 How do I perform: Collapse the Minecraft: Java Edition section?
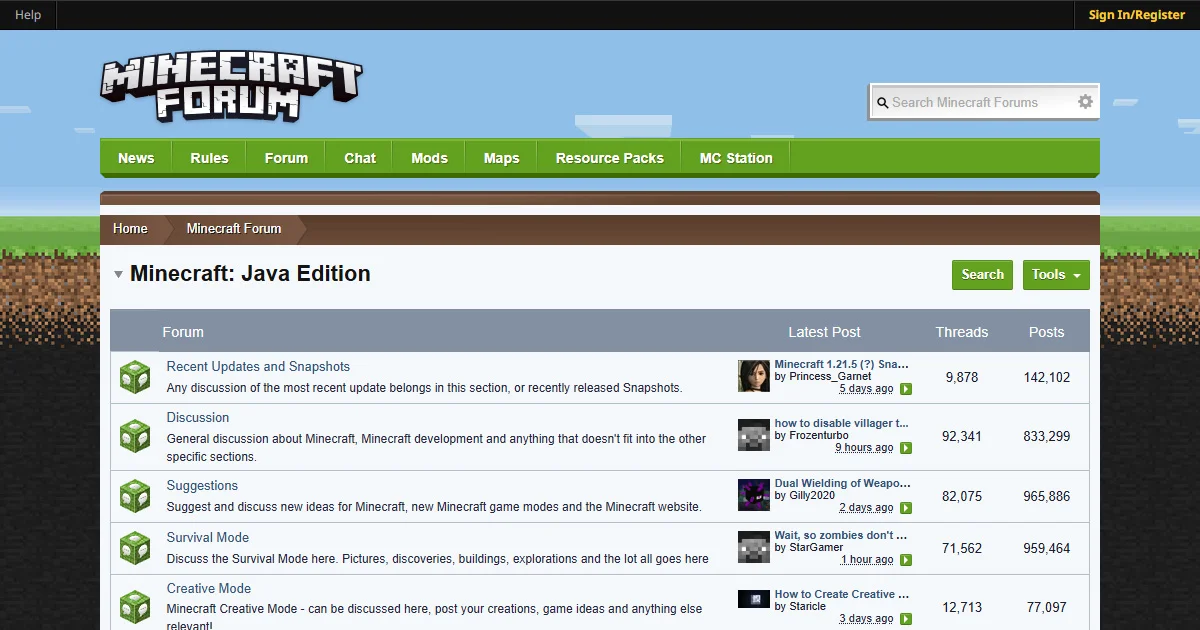tap(118, 274)
